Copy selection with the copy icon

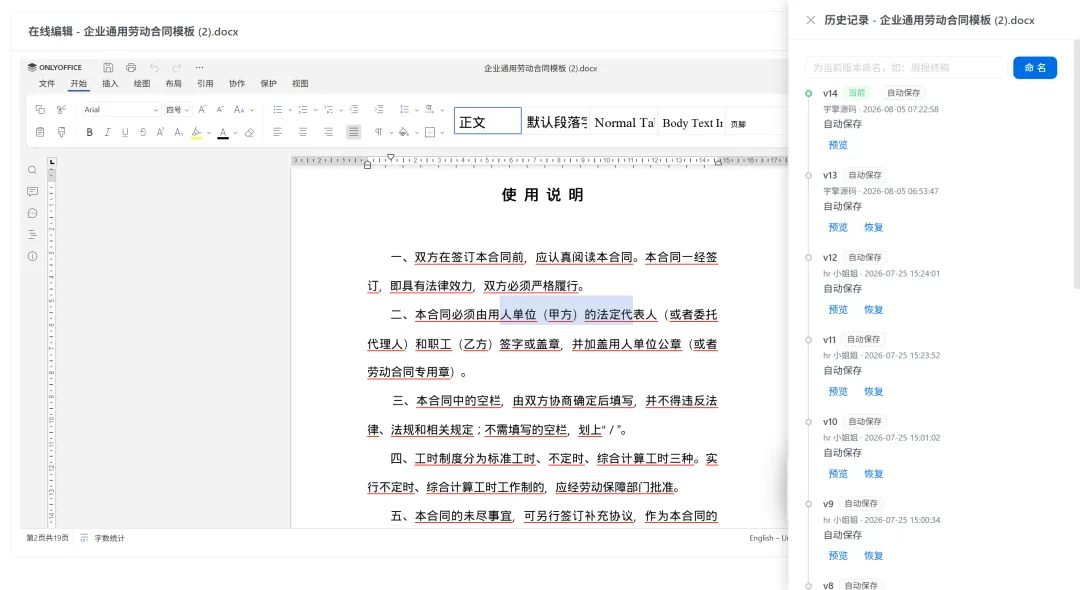click(40, 109)
